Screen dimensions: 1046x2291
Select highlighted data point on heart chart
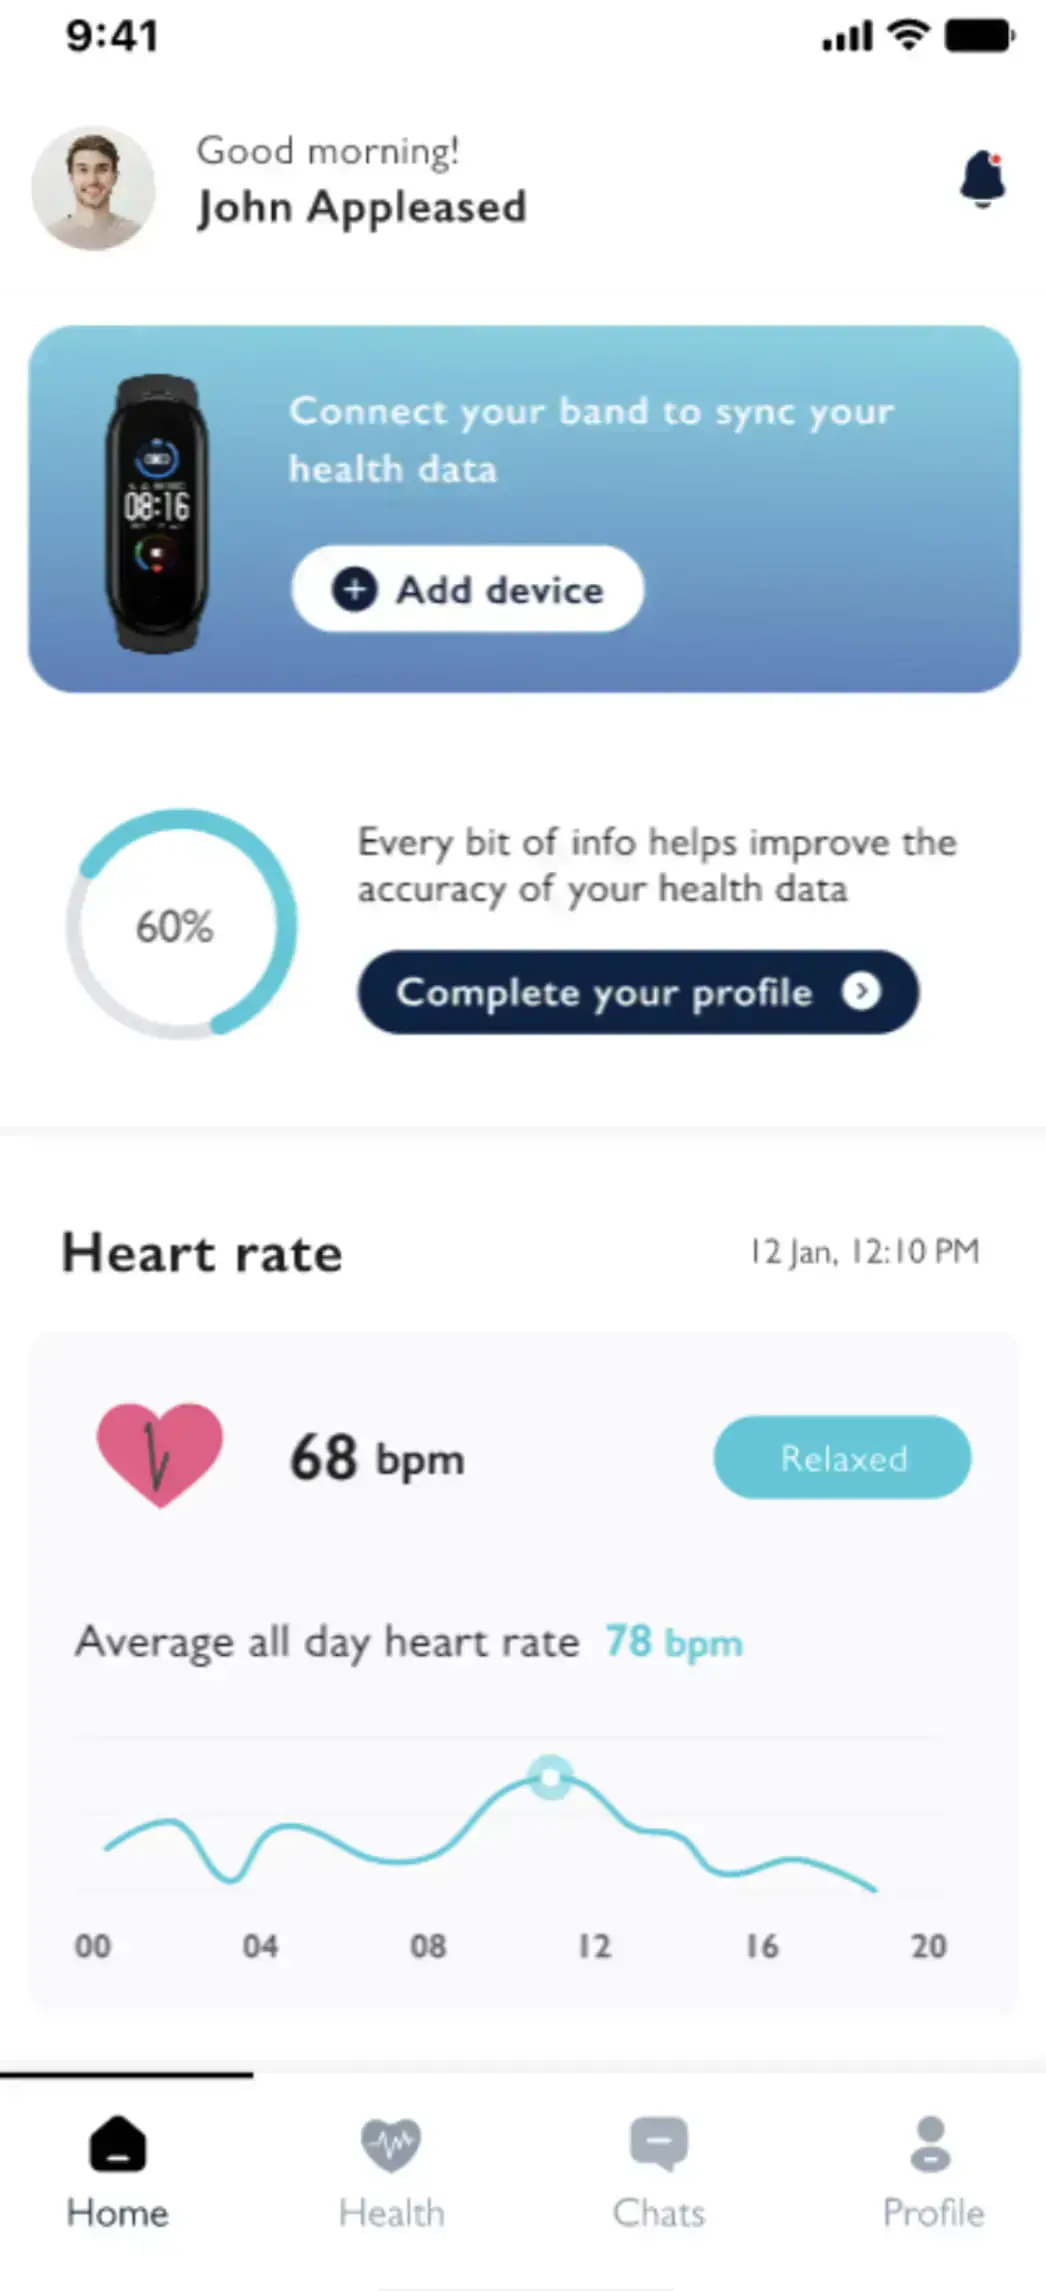[x=549, y=1778]
